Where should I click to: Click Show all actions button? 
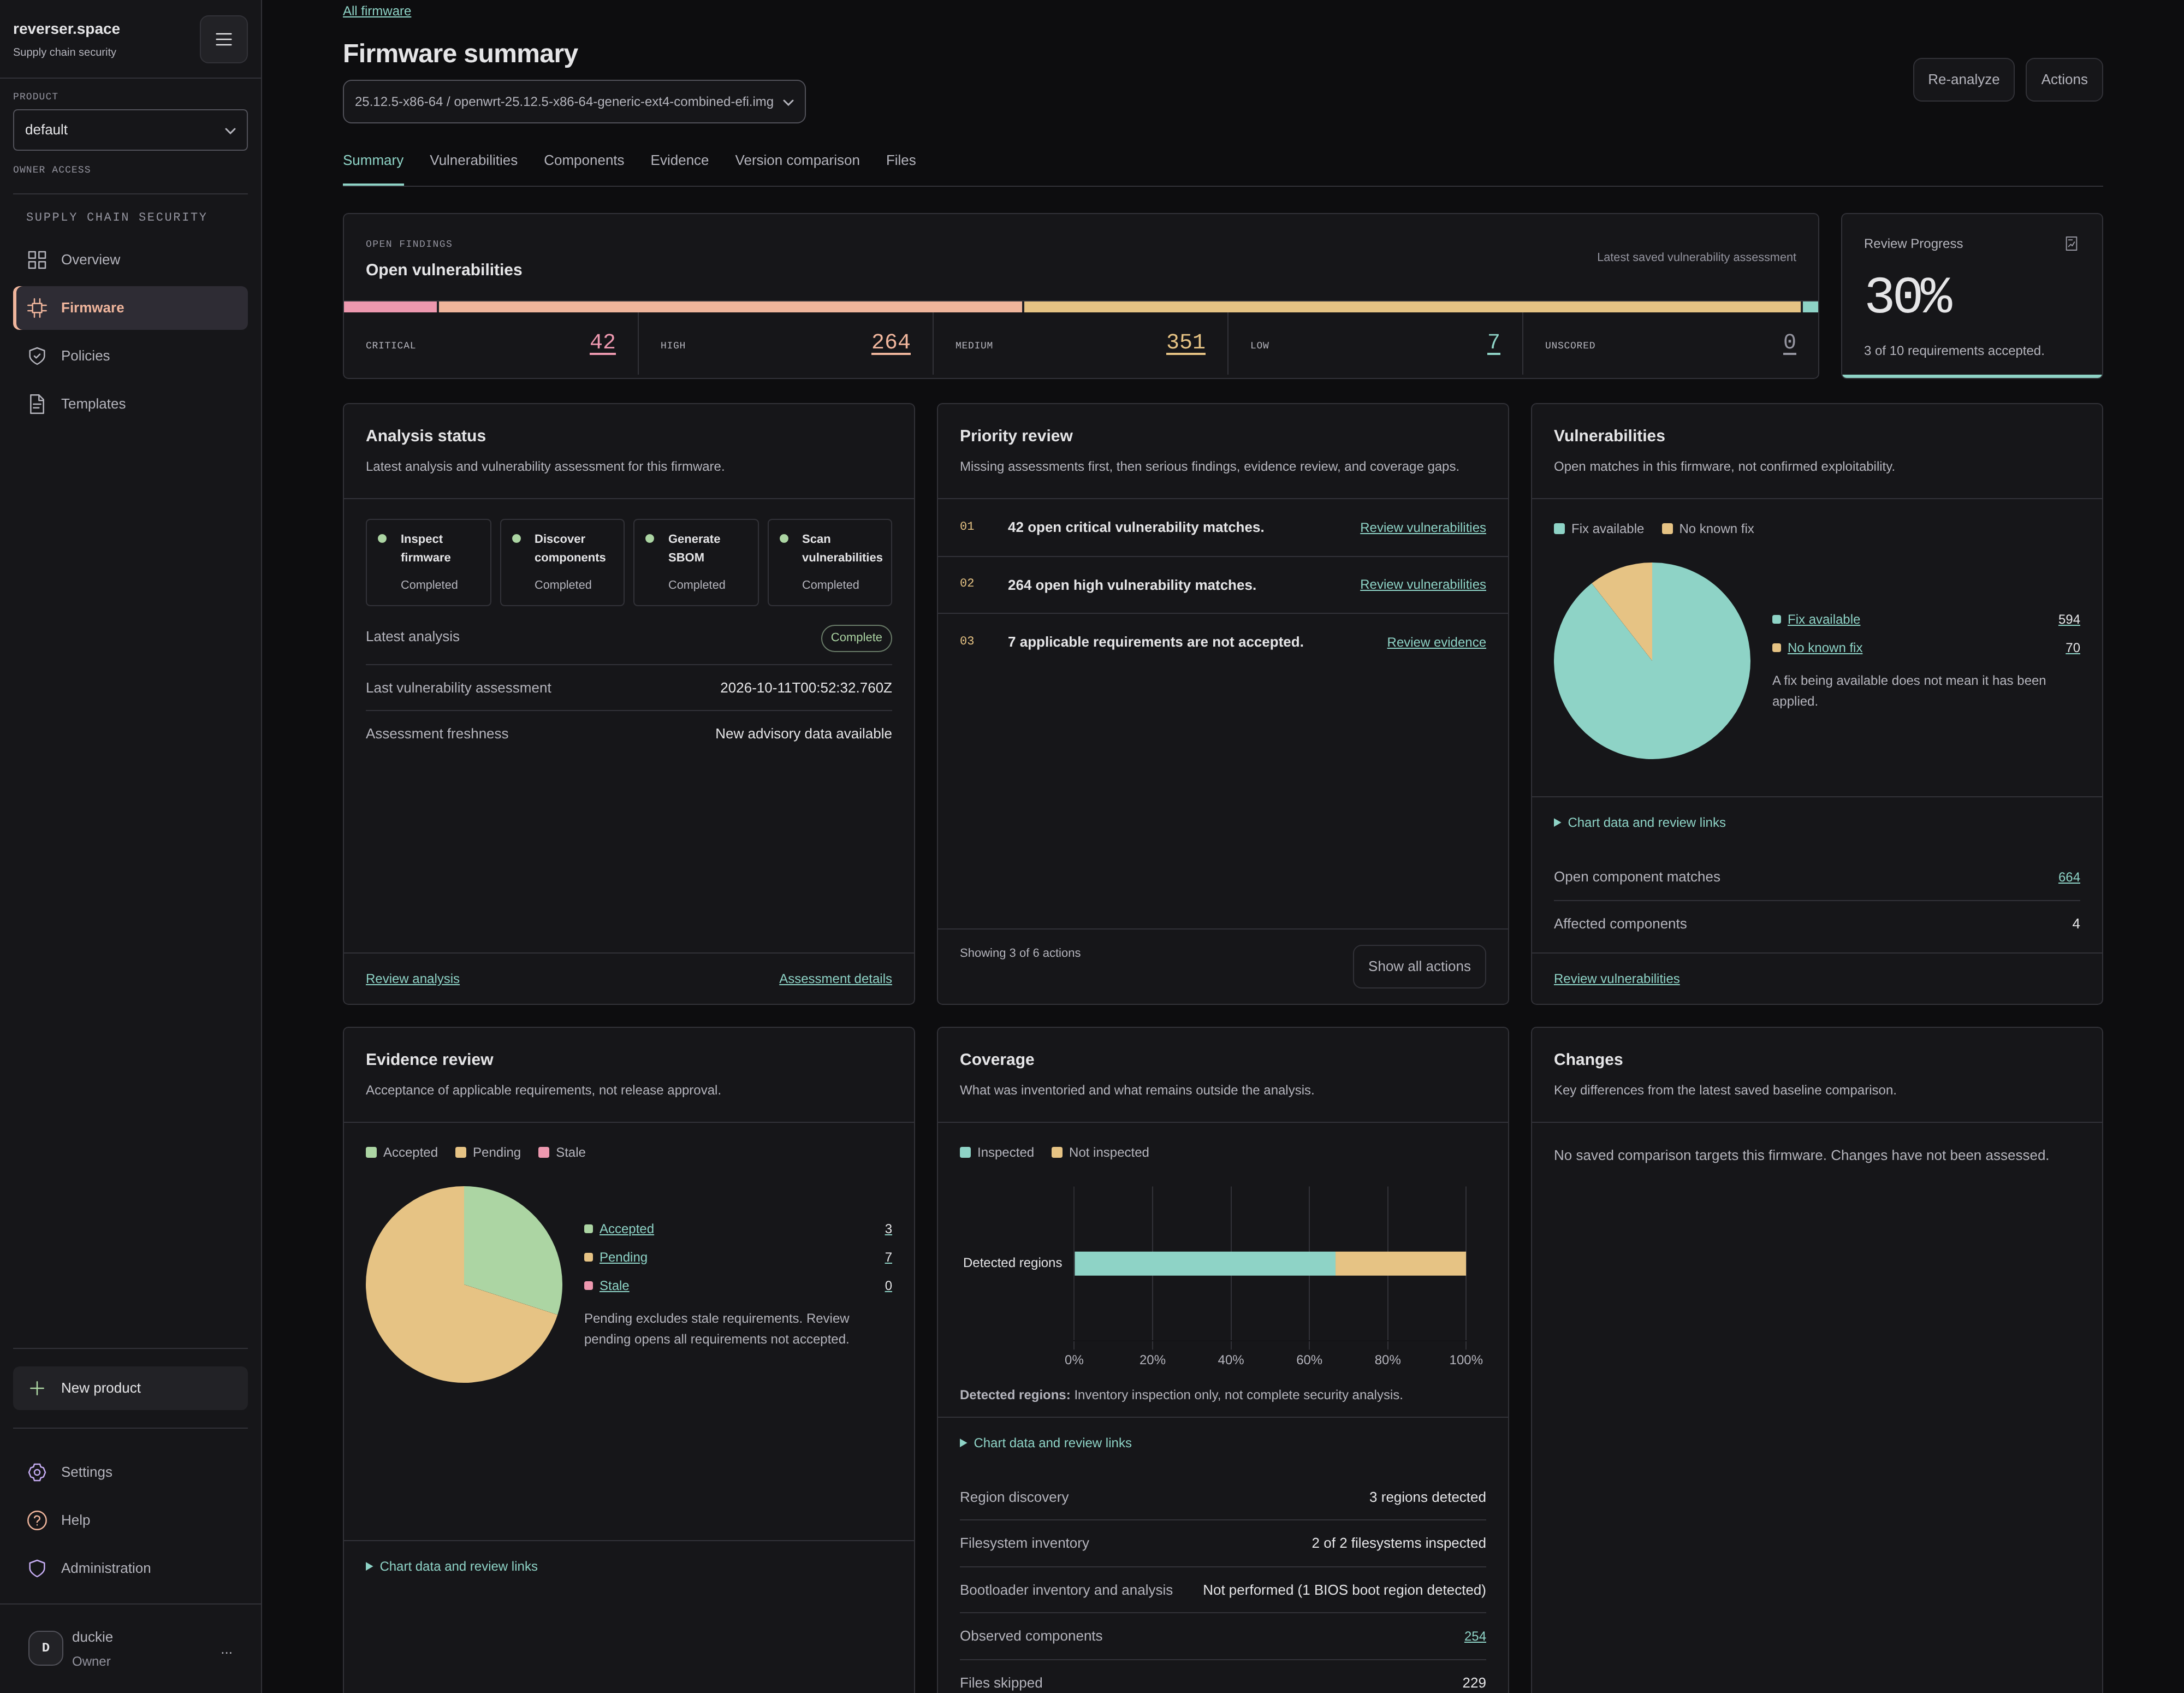pyautogui.click(x=1419, y=967)
